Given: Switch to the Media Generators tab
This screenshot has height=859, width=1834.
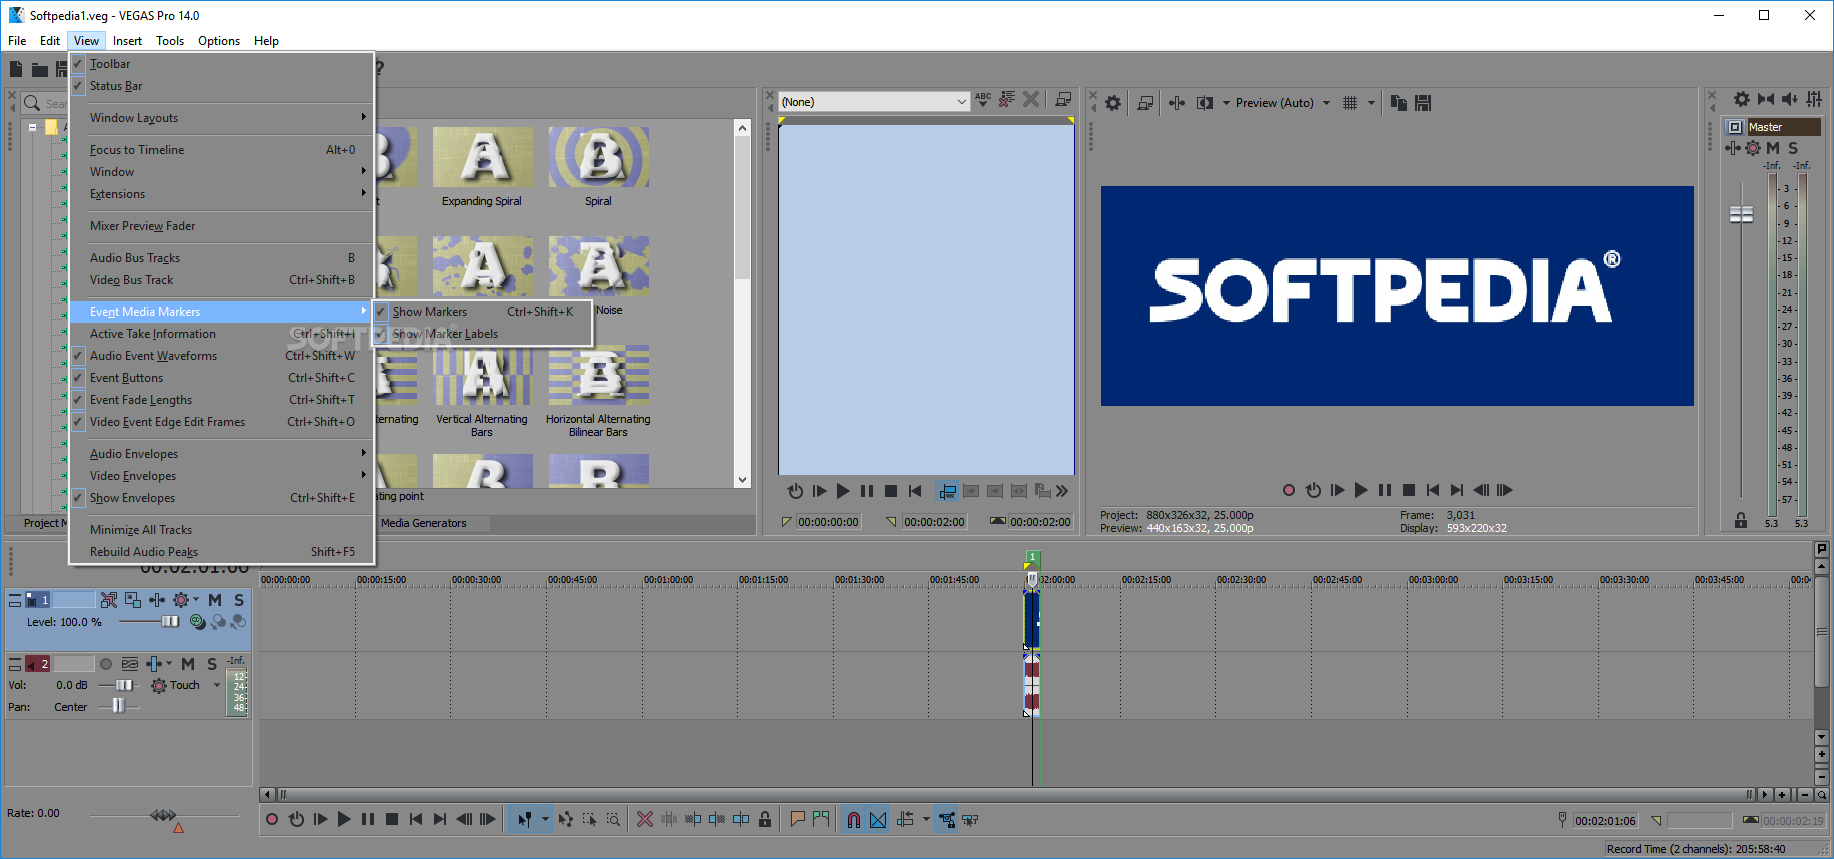Looking at the screenshot, I should 423,523.
